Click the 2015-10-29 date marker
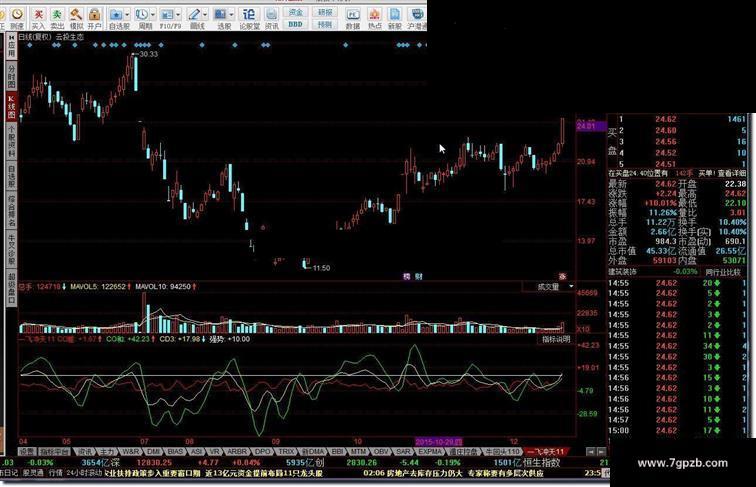Screen dimensions: 756x487 tap(439, 441)
